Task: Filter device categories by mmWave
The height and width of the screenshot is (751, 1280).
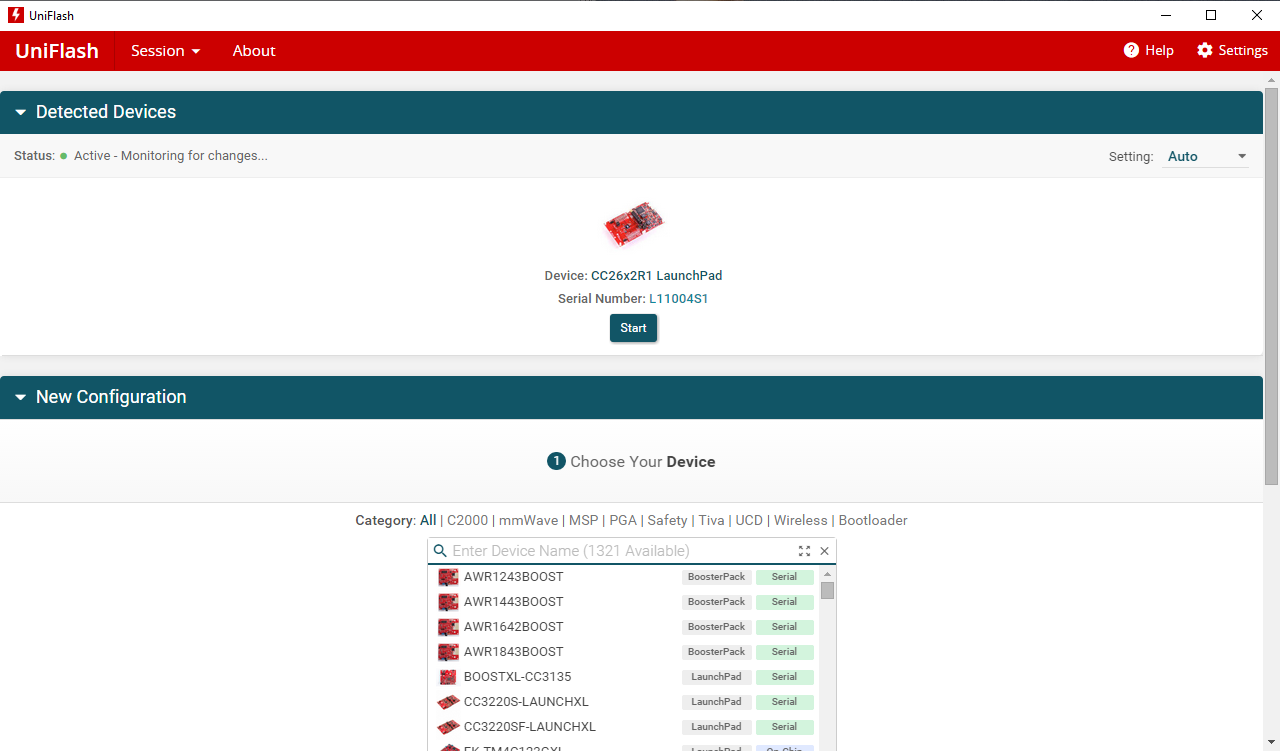Action: (528, 520)
